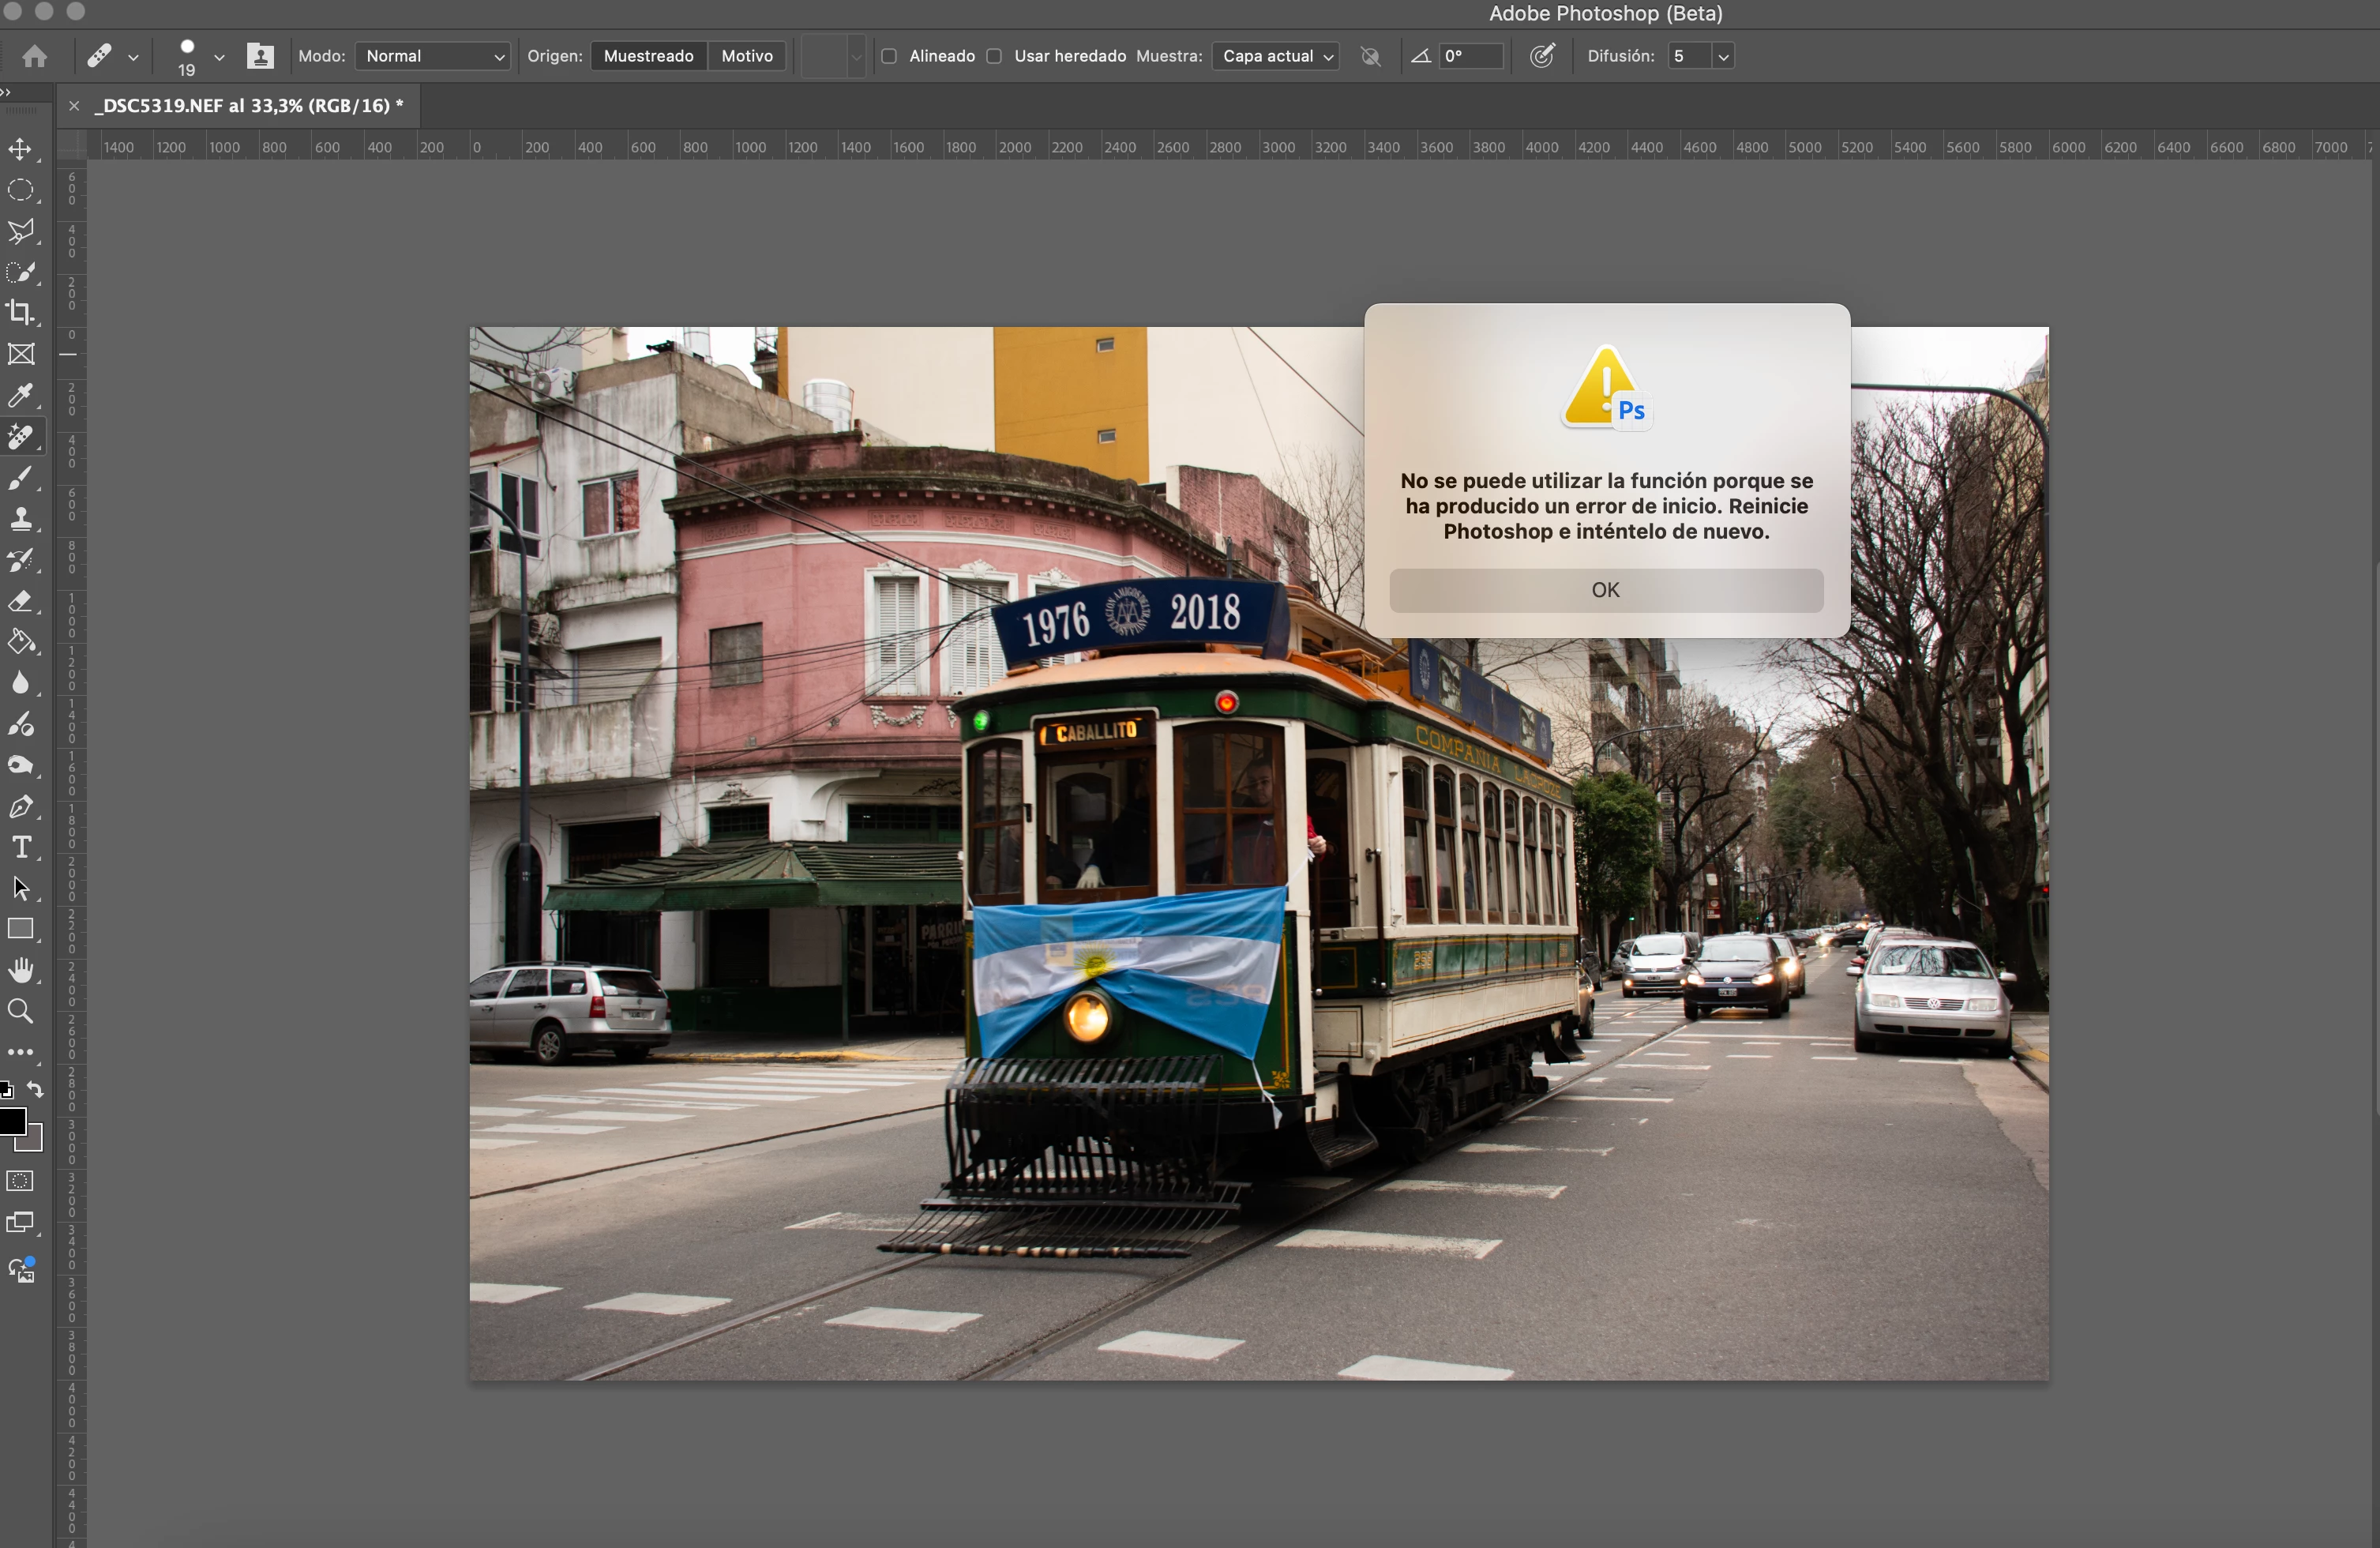Select the Move tool

(20, 149)
